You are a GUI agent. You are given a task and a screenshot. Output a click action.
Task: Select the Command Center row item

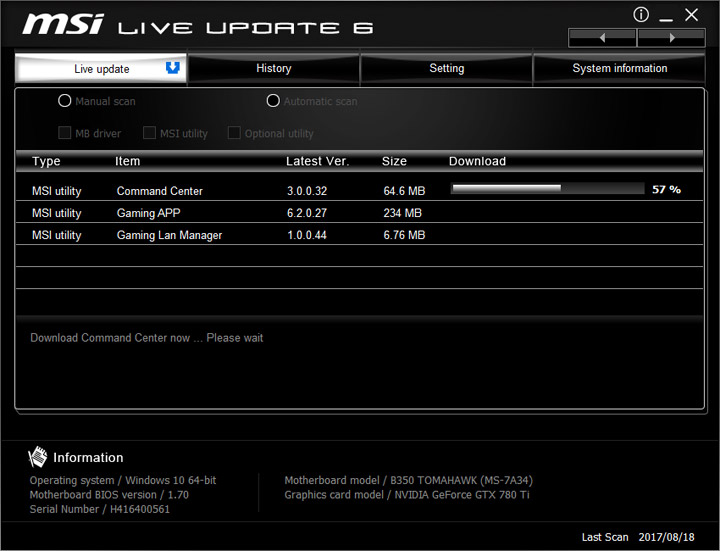click(x=159, y=191)
